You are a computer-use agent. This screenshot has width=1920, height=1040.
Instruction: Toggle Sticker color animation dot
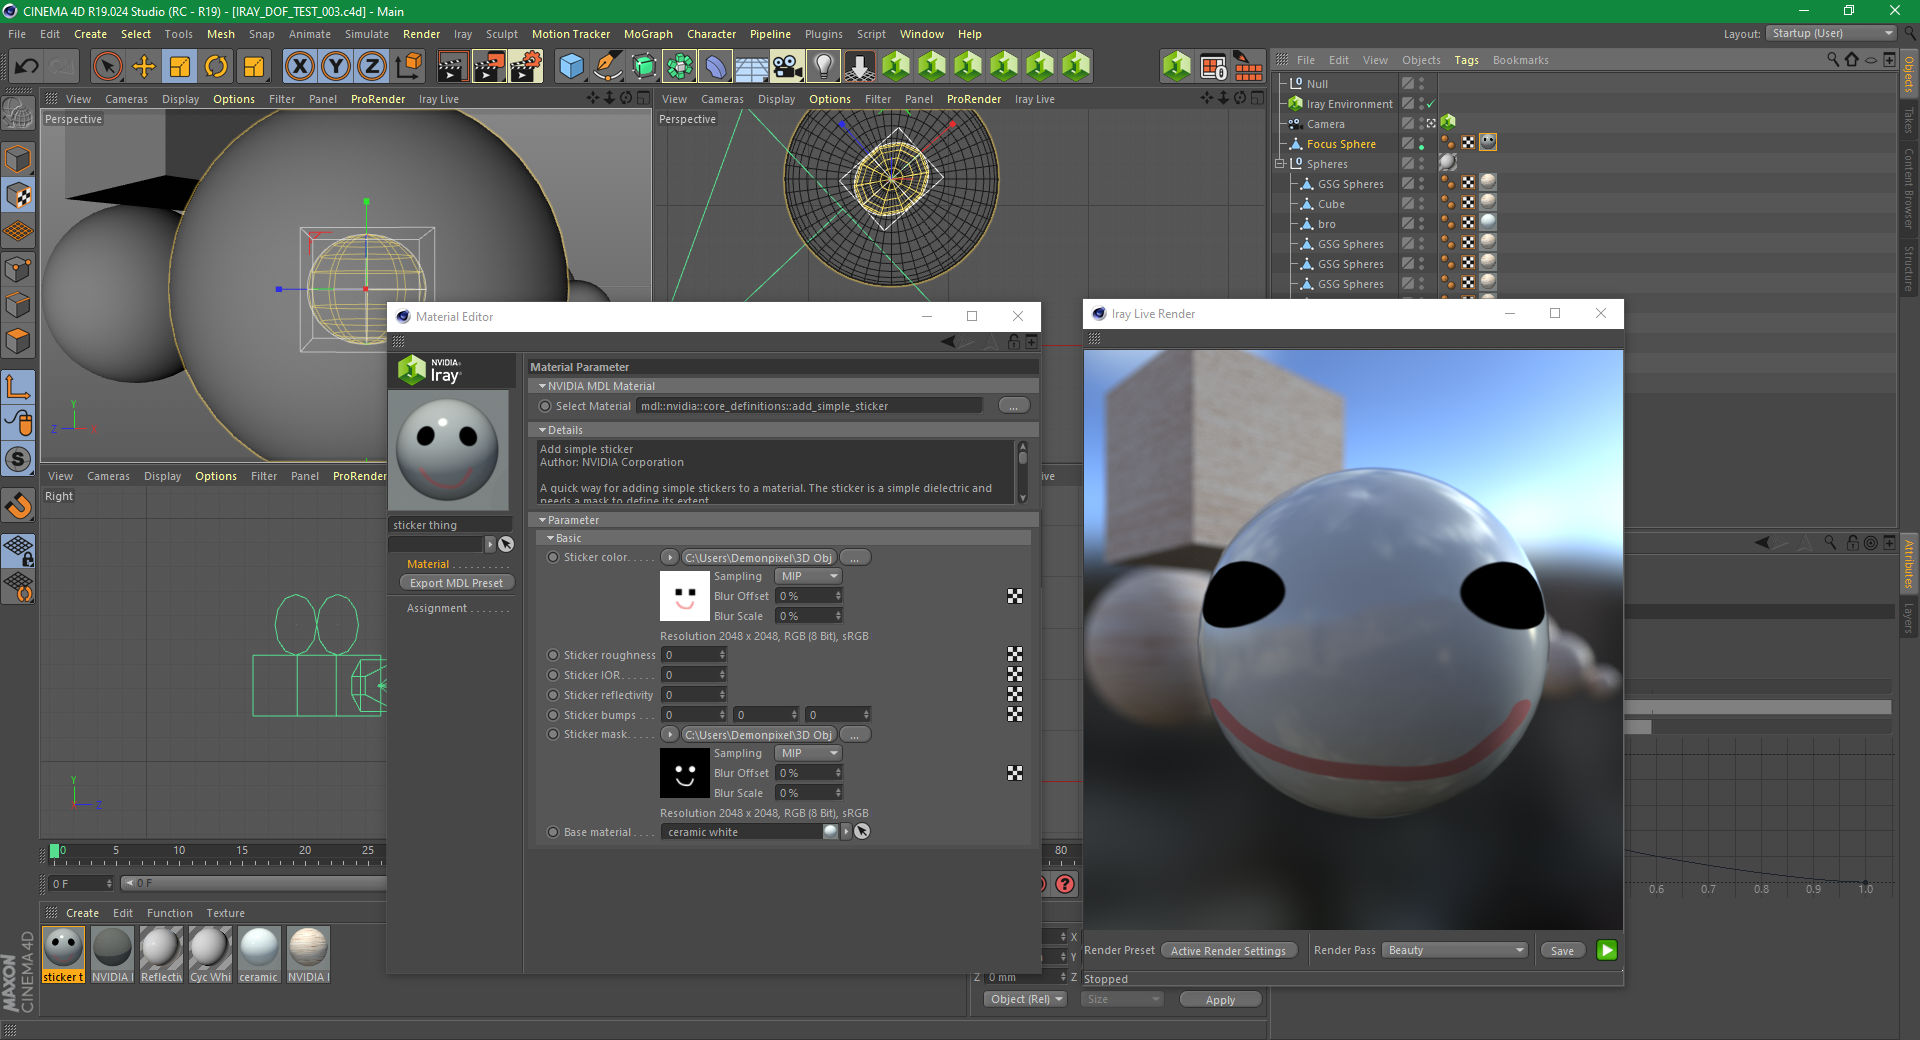point(553,557)
